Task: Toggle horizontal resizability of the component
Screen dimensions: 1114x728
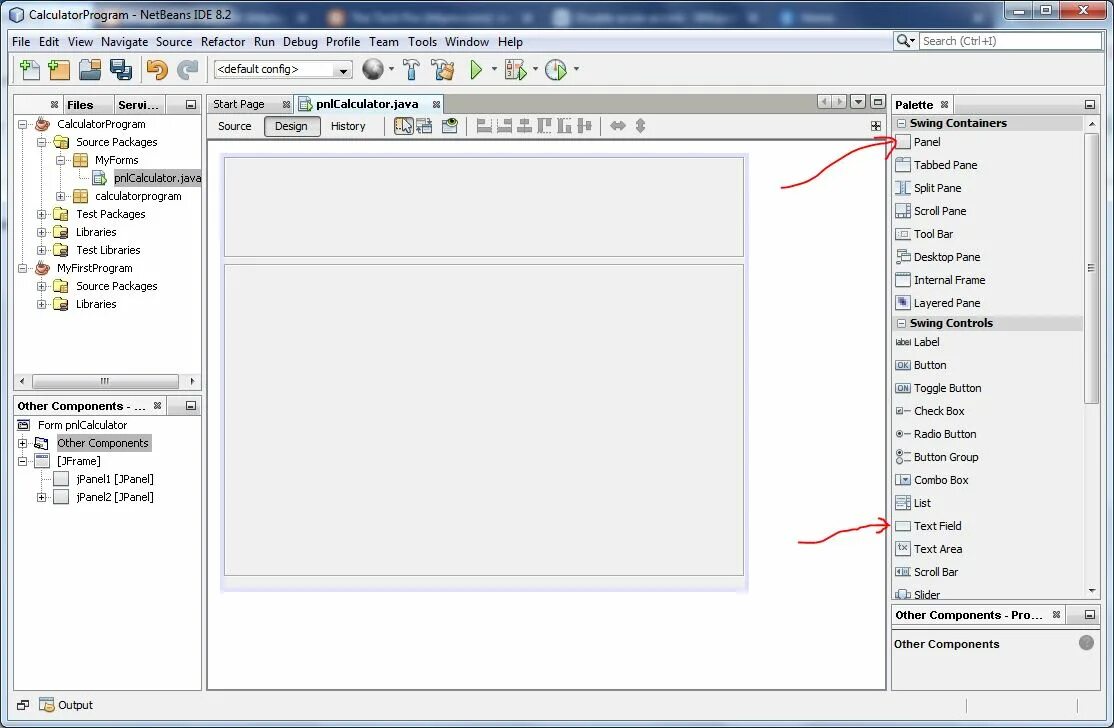Action: [618, 126]
